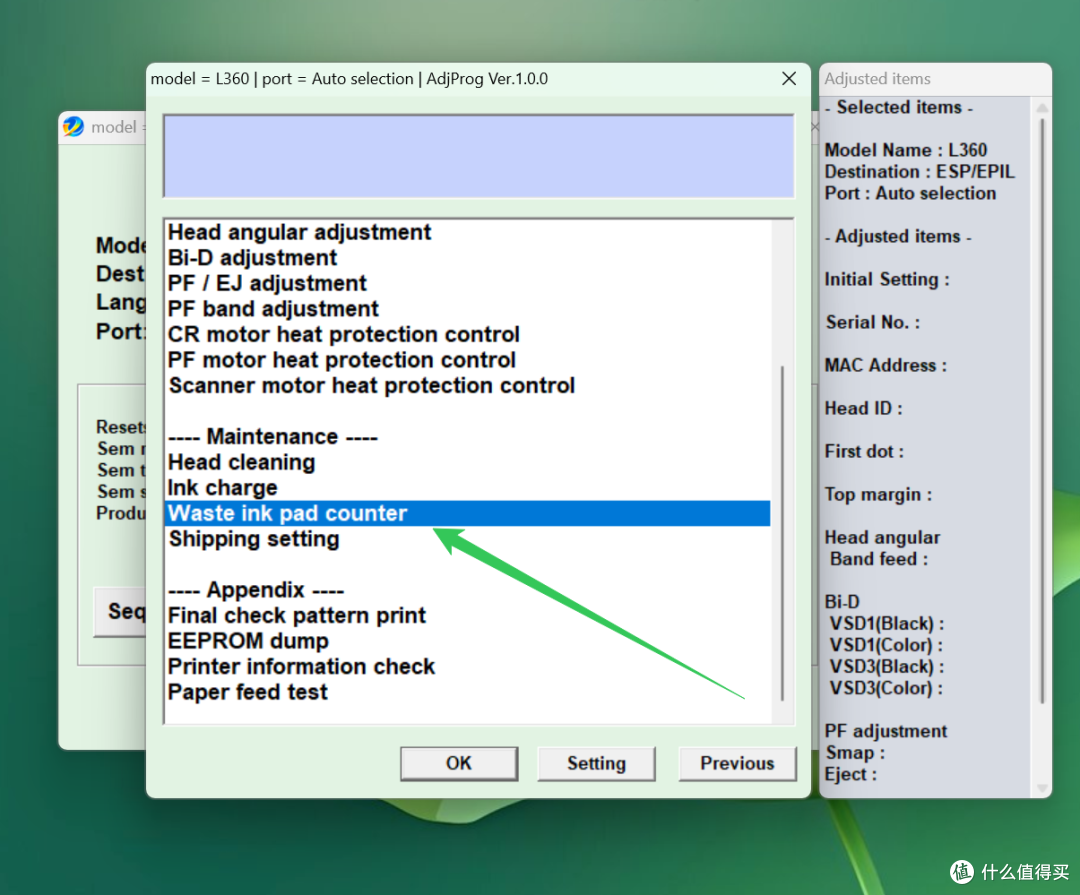The height and width of the screenshot is (895, 1080).
Task: Click the Smap label under PF adjustment
Action: coord(855,752)
